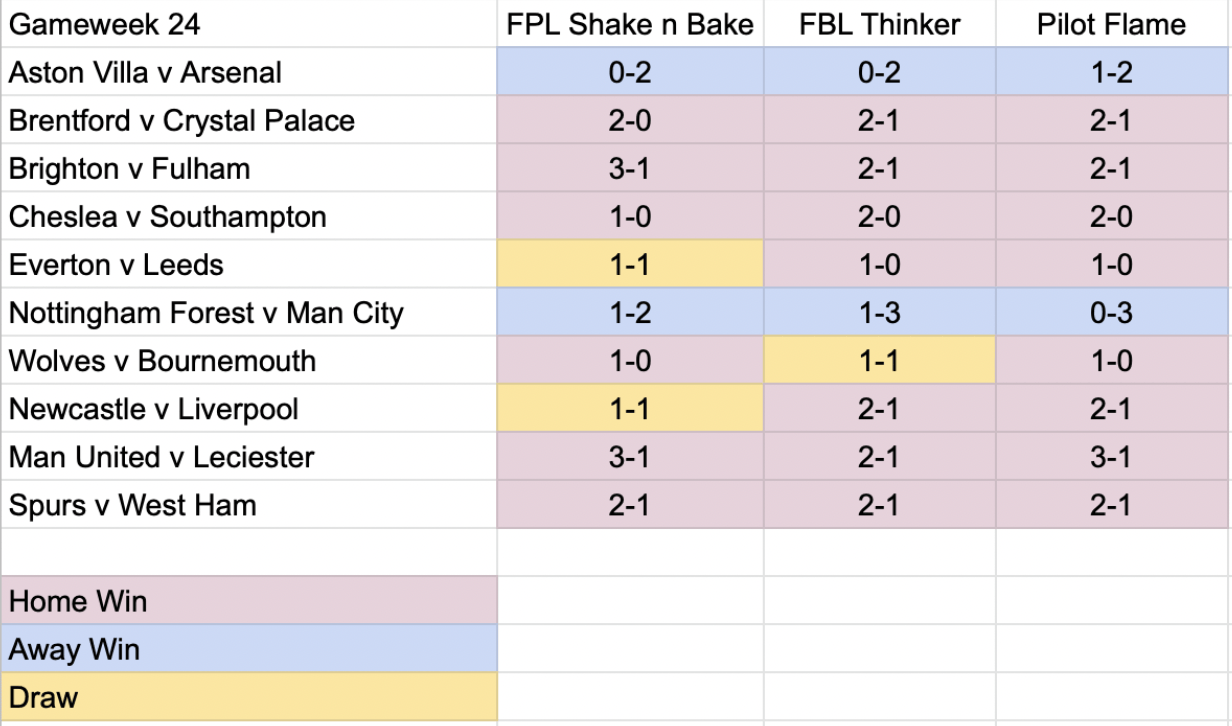Click the FBL Thinker header cell
Screen dimensions: 1232x726
tap(880, 24)
